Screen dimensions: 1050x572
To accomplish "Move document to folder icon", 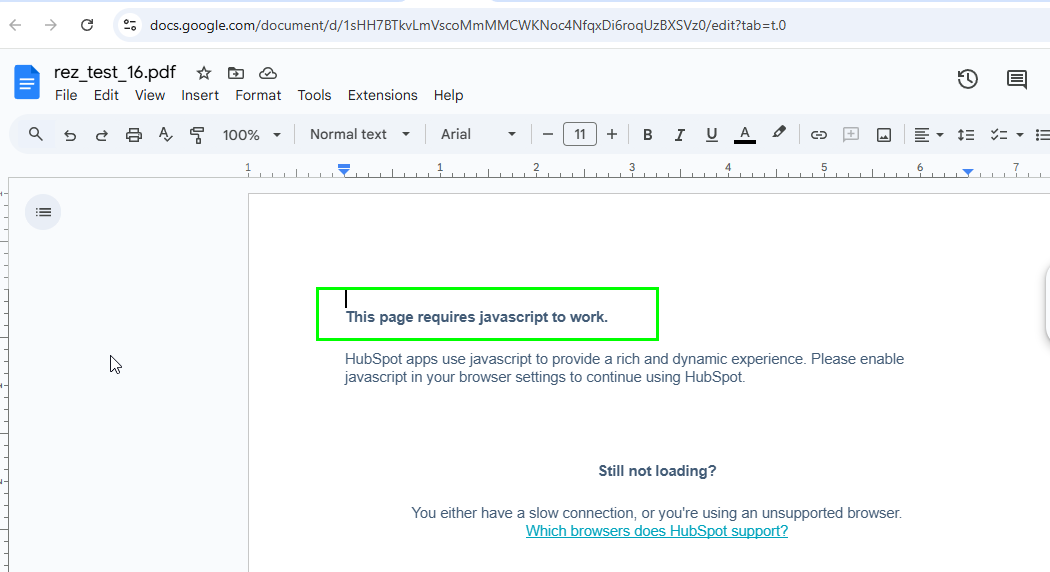I will 236,73.
